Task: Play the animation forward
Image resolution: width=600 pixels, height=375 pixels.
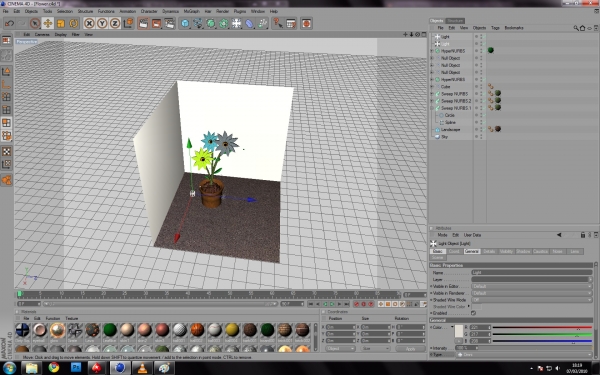Action: click(332, 304)
